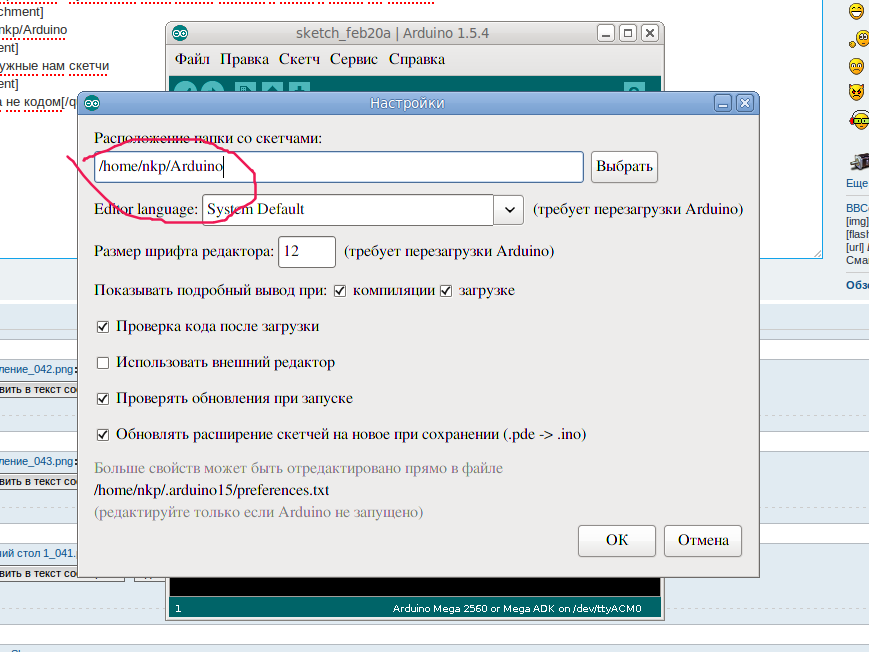Open the Скетч menu

click(299, 59)
